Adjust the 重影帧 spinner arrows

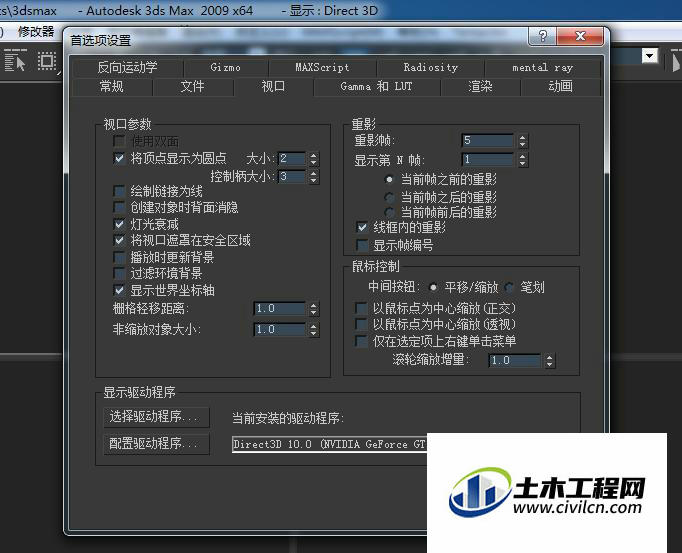click(522, 141)
